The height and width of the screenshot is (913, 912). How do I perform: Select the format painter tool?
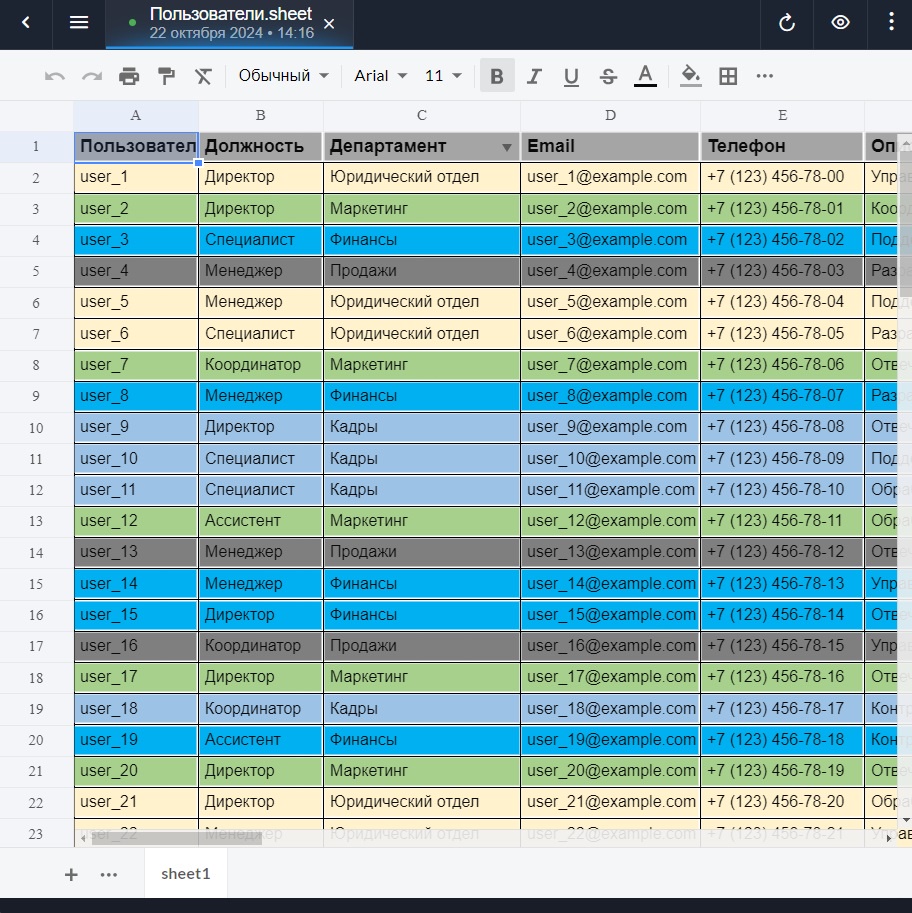point(167,76)
